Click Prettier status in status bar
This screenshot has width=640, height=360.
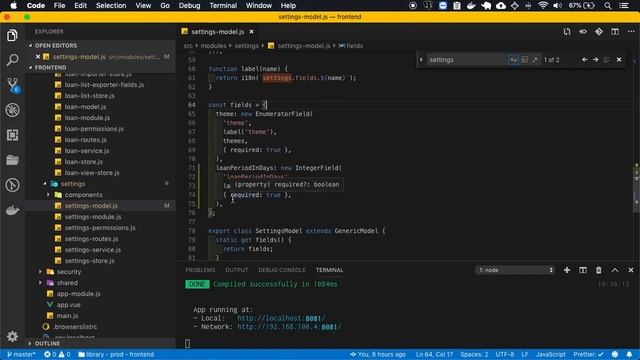[588, 354]
